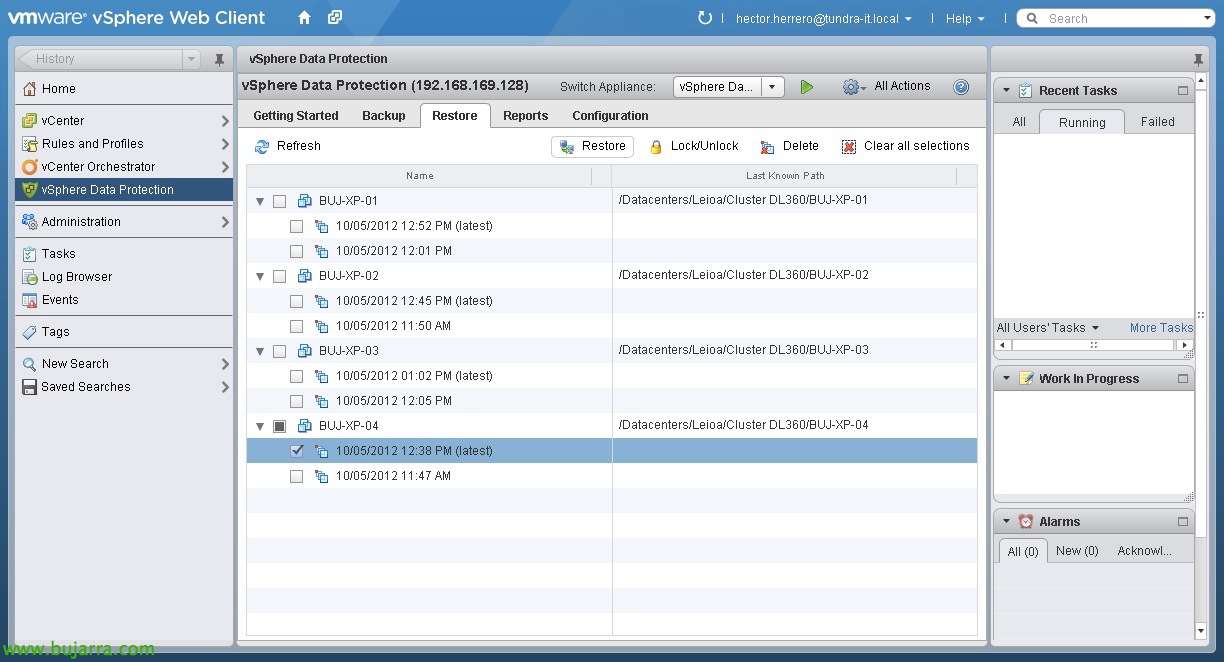Check the 10/05/2012 01:02 PM backup checkbox

[297, 376]
